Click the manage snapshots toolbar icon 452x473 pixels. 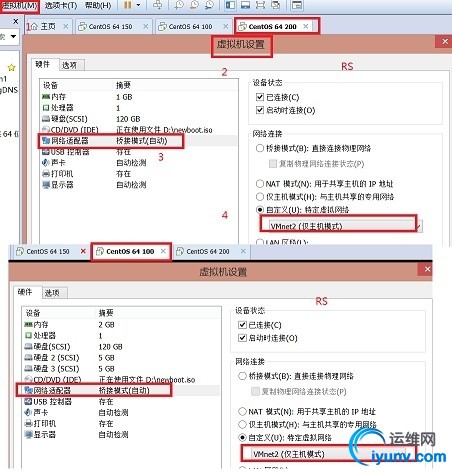(x=209, y=5)
